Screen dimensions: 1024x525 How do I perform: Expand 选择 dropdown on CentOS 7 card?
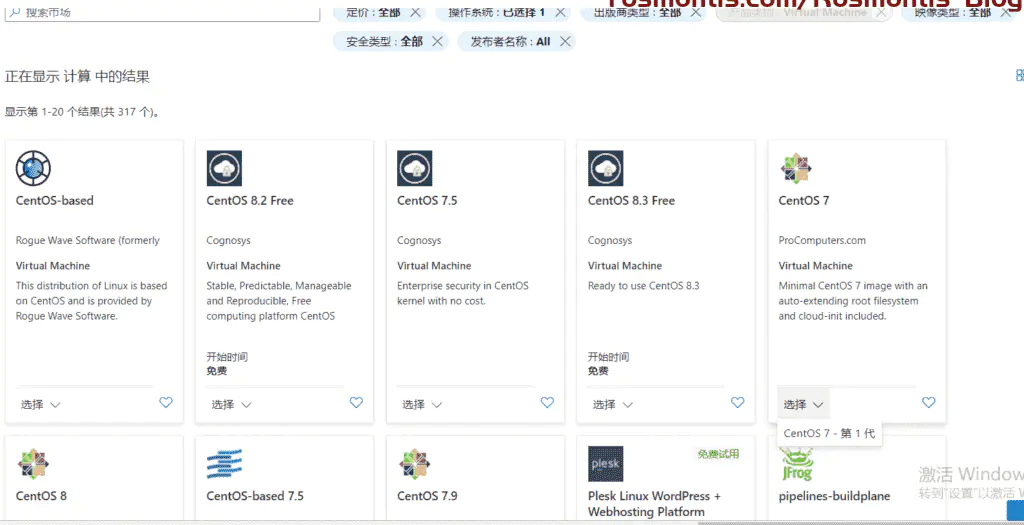803,404
